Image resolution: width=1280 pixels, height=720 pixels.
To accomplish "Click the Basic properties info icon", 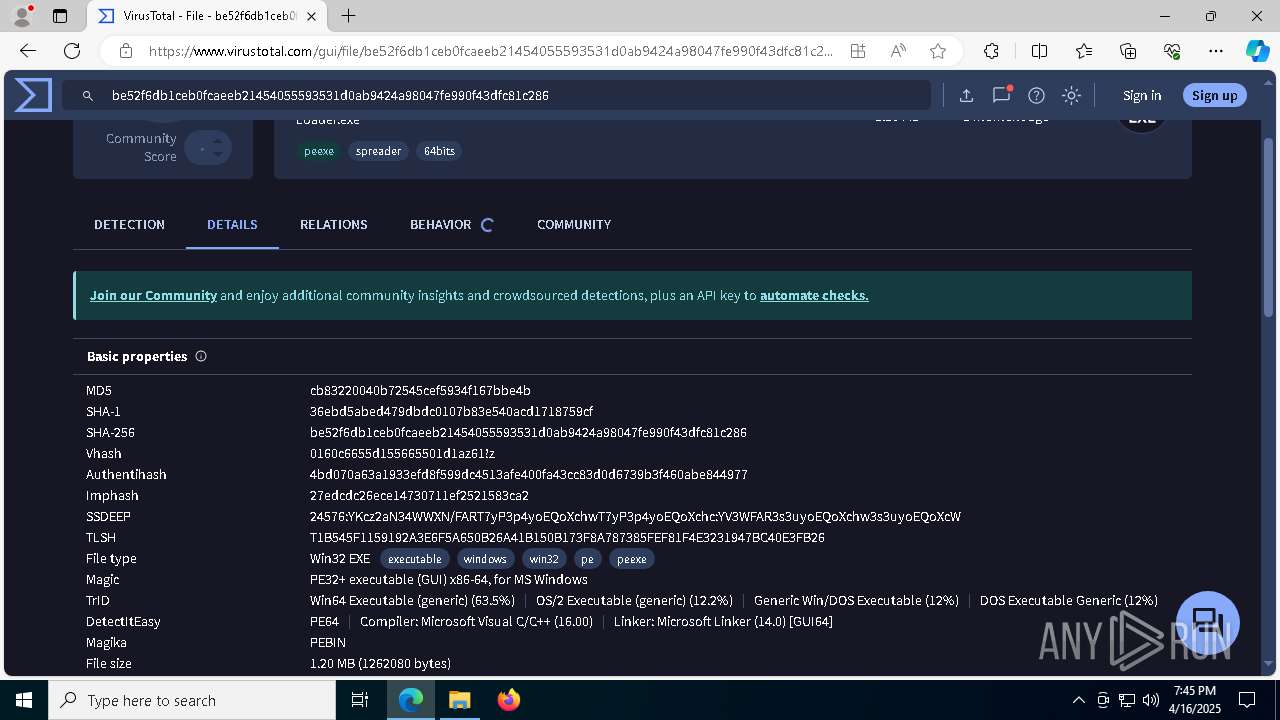I will tap(201, 356).
